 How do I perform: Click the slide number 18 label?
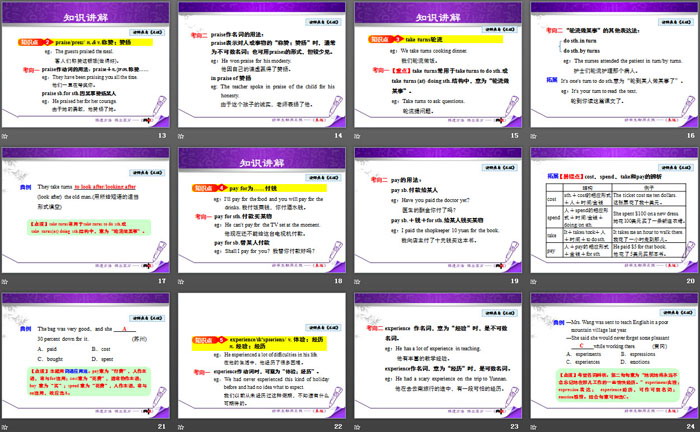(x=338, y=281)
